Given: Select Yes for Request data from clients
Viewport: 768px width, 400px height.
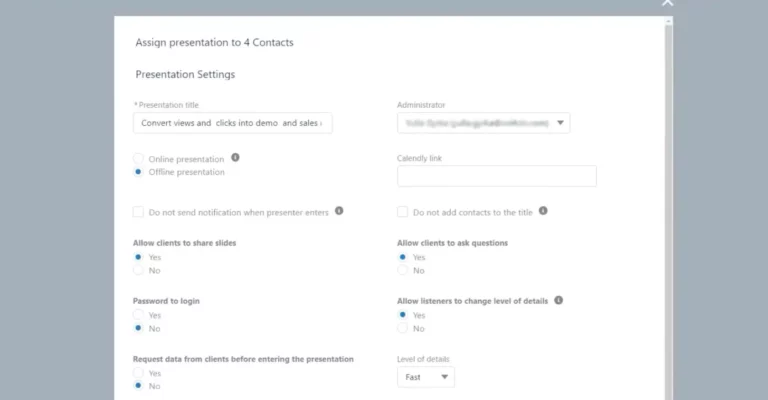Looking at the screenshot, I should 138,373.
